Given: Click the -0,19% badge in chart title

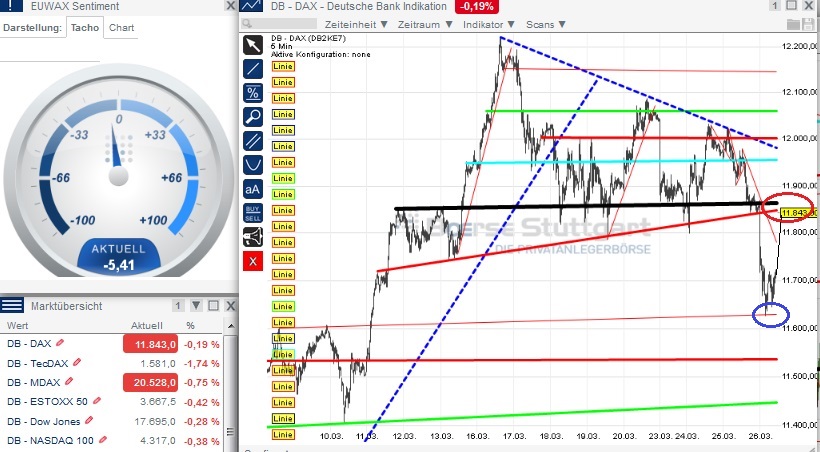Looking at the screenshot, I should (477, 6).
